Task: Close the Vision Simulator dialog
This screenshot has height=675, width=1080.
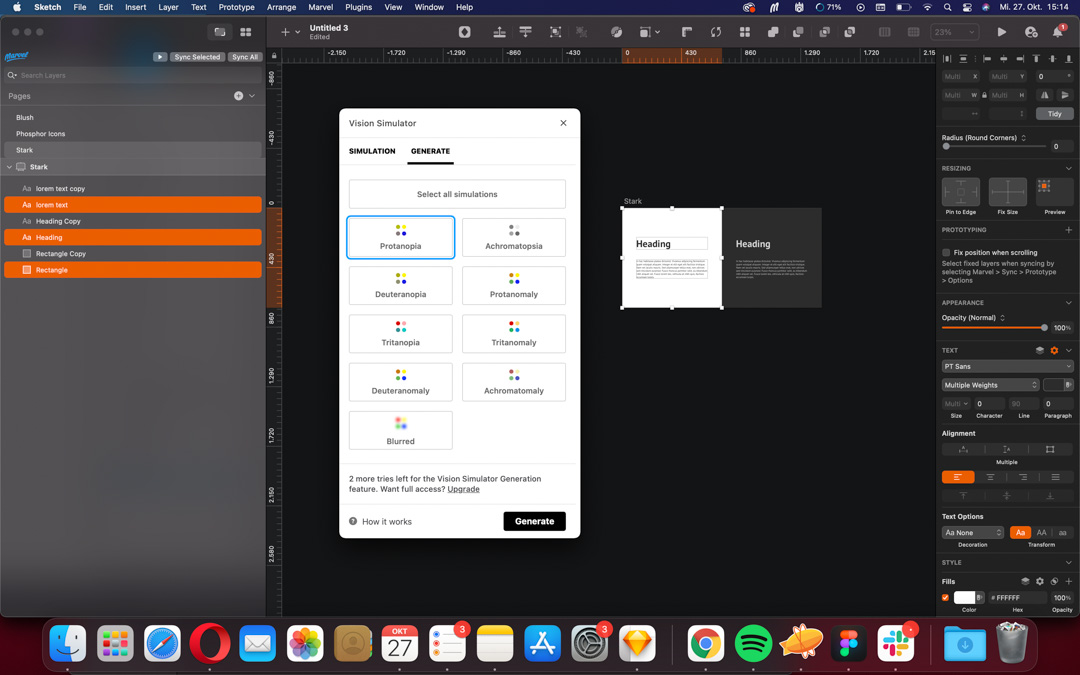Action: pos(563,123)
